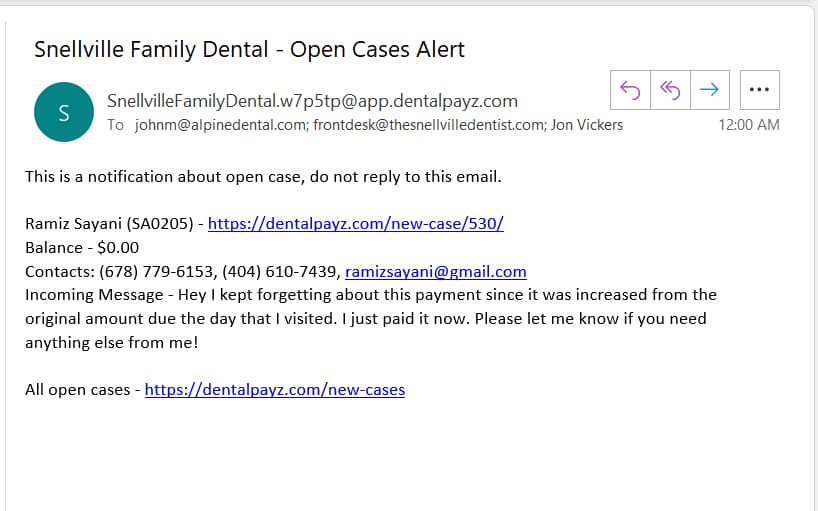Click phone number (404) 610-7439
This screenshot has width=818, height=511.
pyautogui.click(x=280, y=272)
